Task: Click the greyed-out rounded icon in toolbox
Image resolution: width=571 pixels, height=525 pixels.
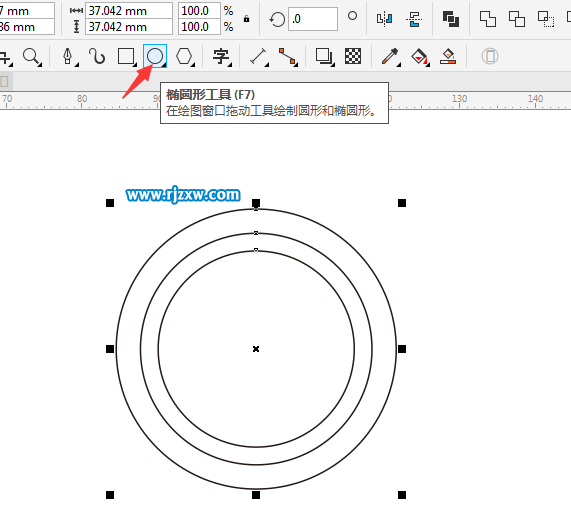Action: pos(490,56)
